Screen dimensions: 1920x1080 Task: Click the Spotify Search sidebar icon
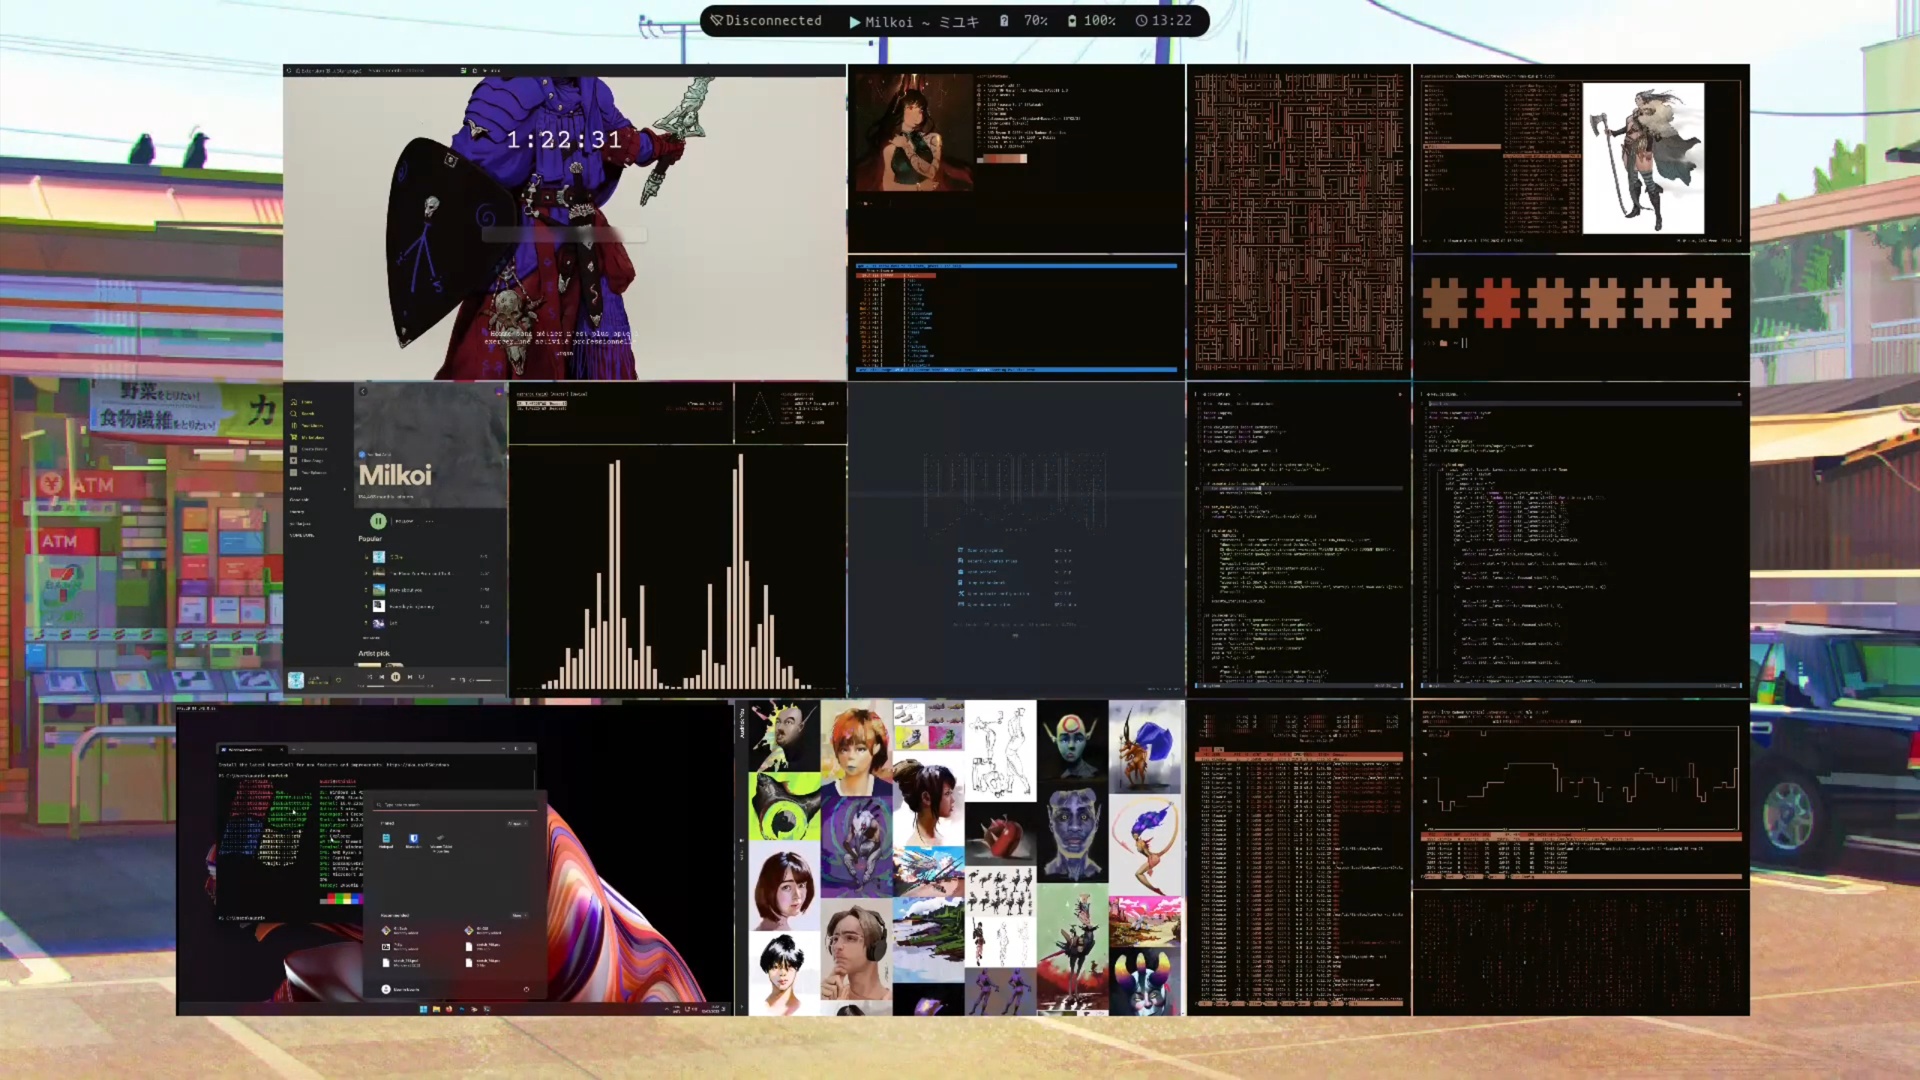coord(294,414)
